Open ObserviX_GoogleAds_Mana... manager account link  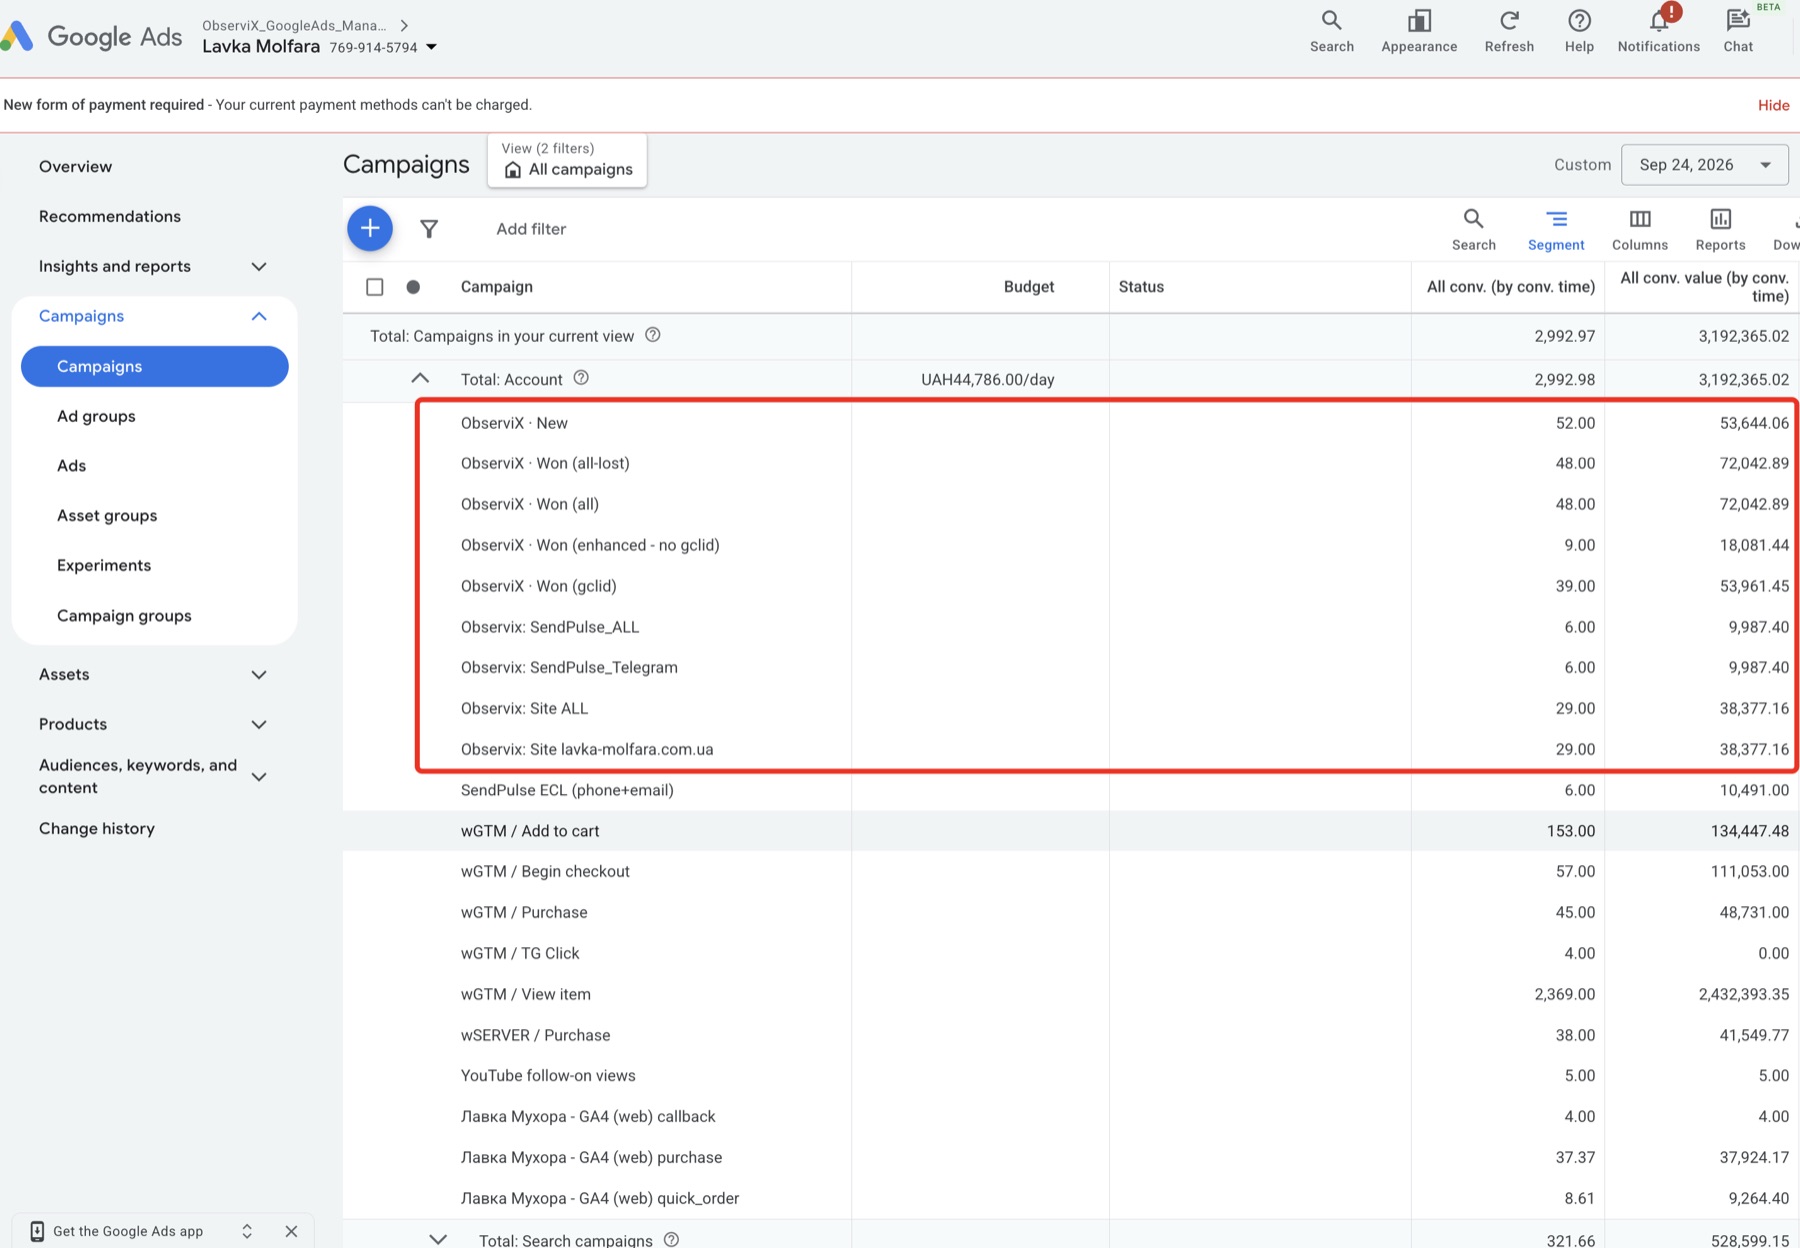[294, 25]
